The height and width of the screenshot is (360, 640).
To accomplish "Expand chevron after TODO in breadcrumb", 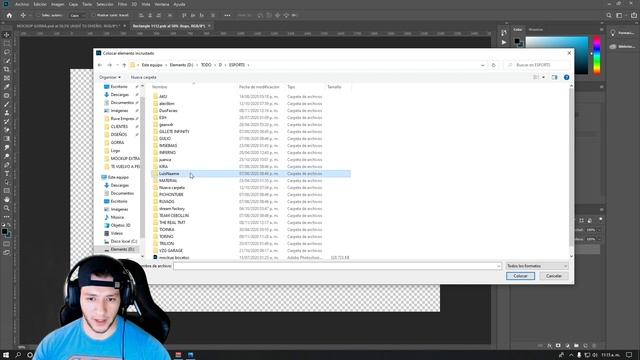I will tap(215, 65).
